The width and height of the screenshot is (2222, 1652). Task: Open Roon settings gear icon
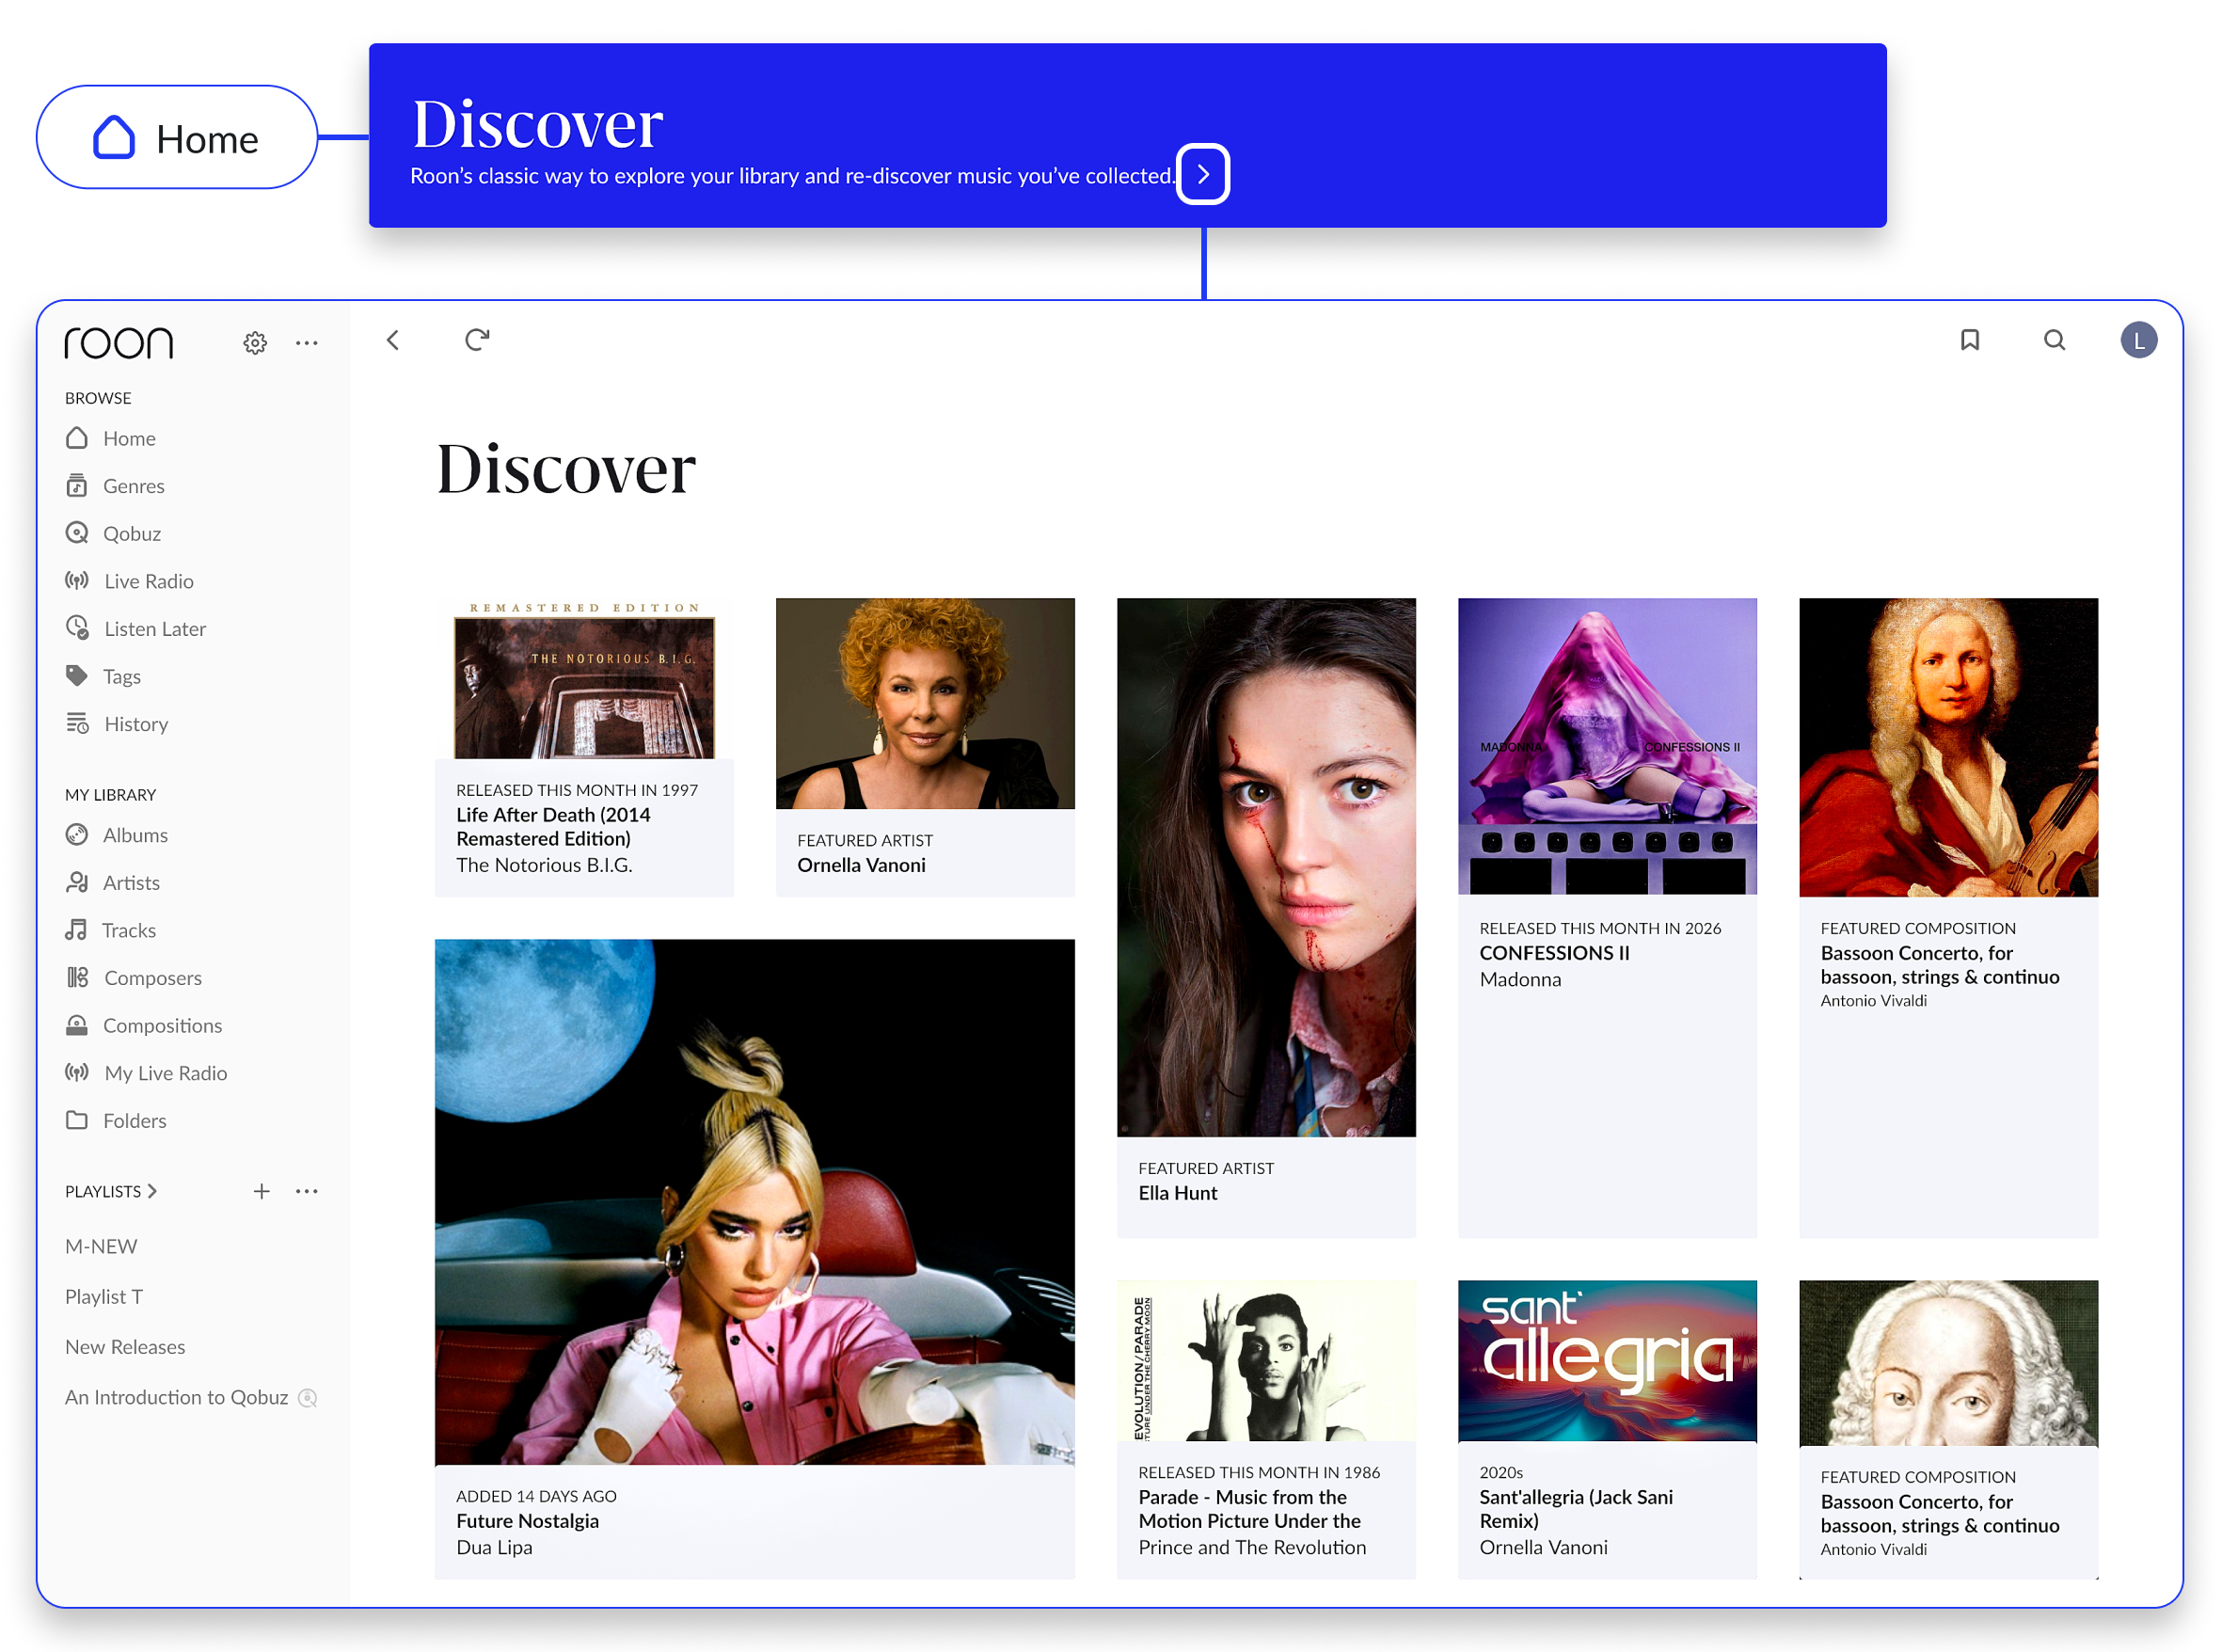click(x=255, y=343)
